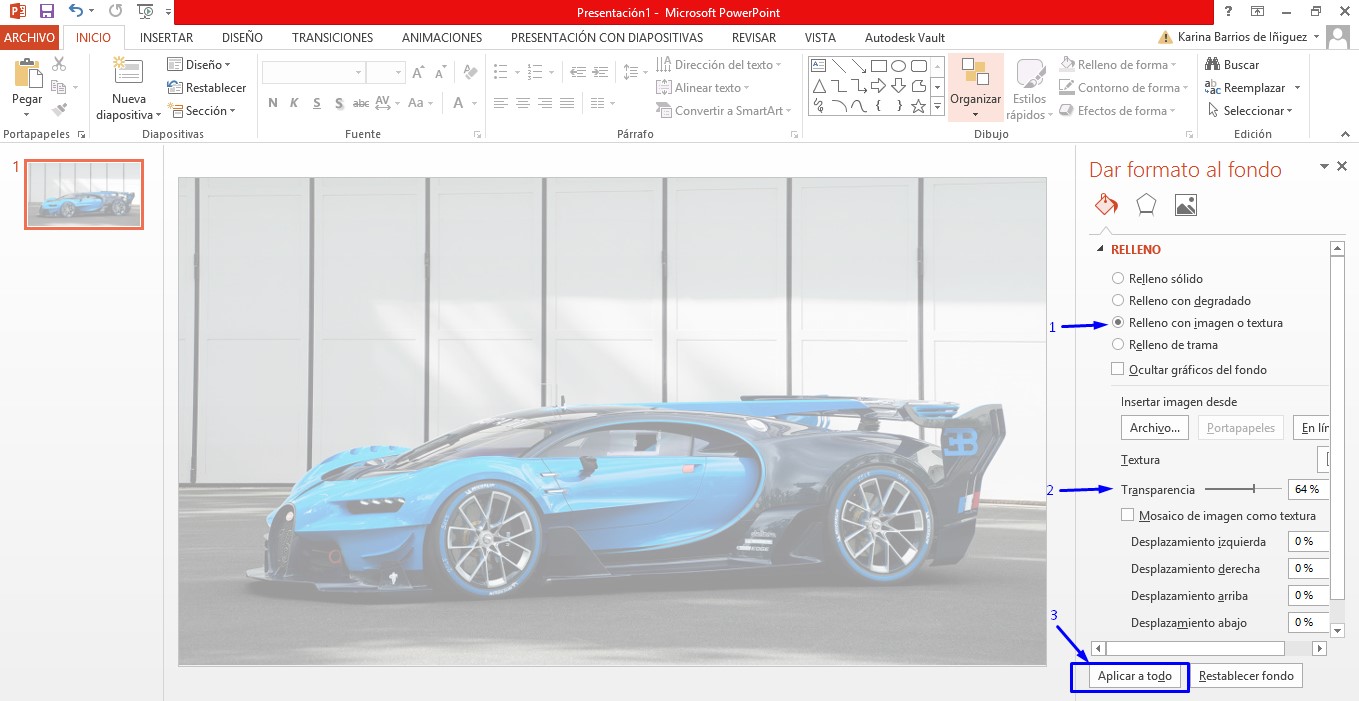The image size is (1359, 701).
Task: Open the task pane options dropdown arrow
Action: [x=1324, y=167]
